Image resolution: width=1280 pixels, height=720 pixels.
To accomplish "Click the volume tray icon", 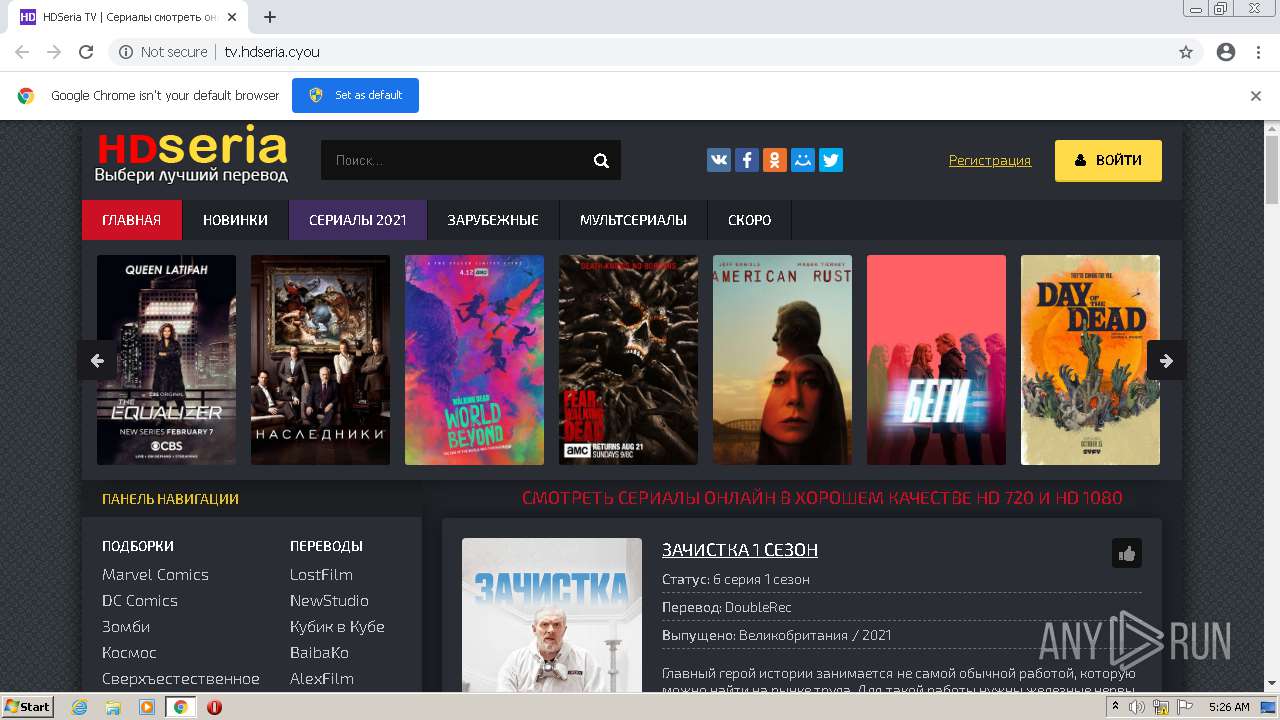I will pos(1137,707).
